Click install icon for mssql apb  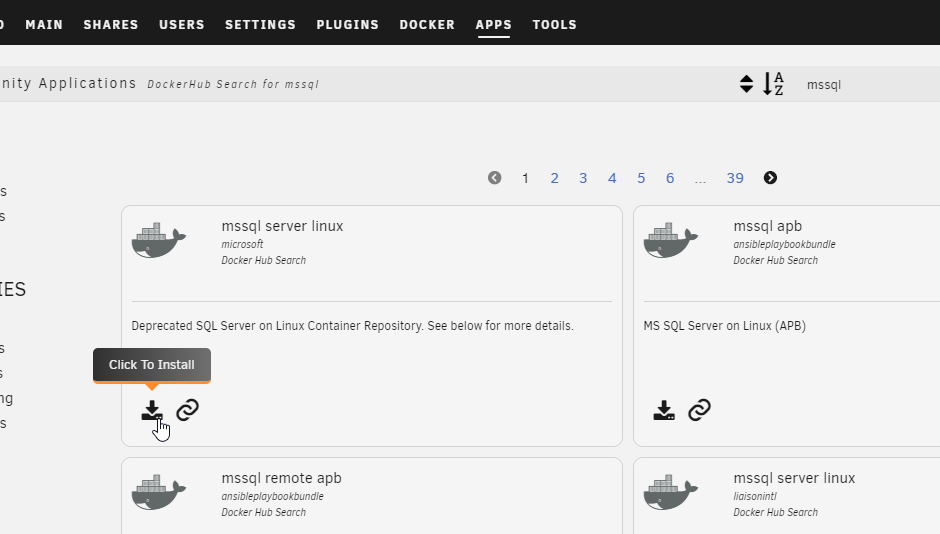point(664,411)
